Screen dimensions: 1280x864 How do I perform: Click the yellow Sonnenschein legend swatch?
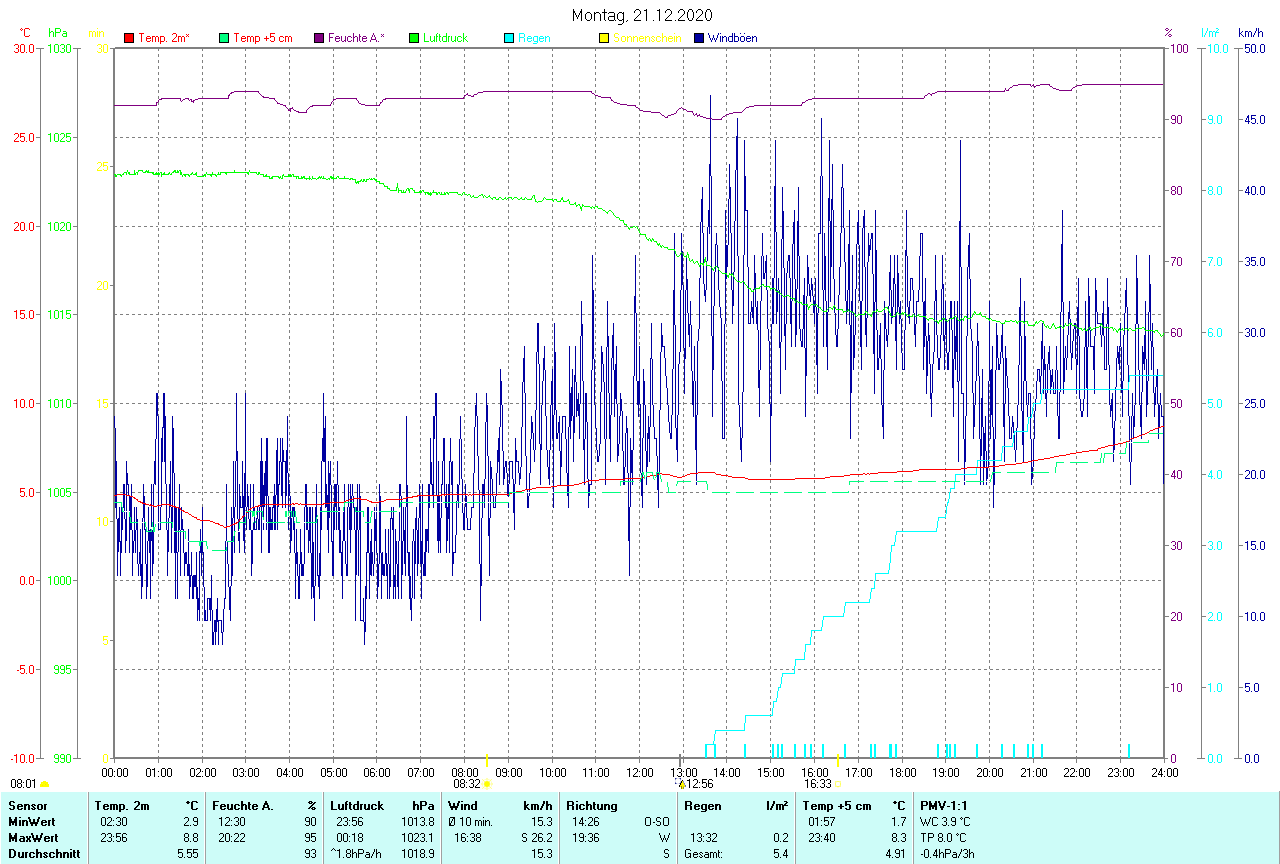[604, 38]
